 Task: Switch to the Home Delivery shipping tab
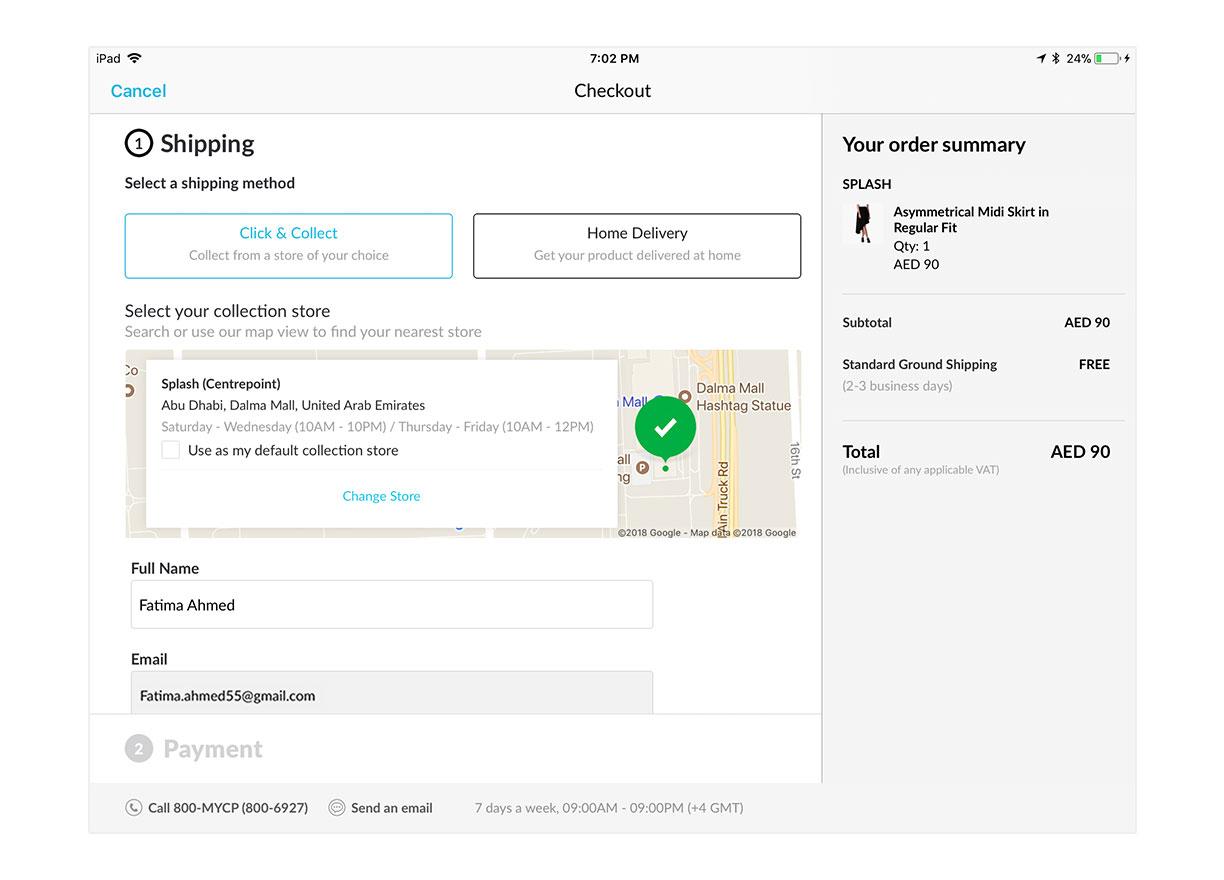tap(636, 245)
